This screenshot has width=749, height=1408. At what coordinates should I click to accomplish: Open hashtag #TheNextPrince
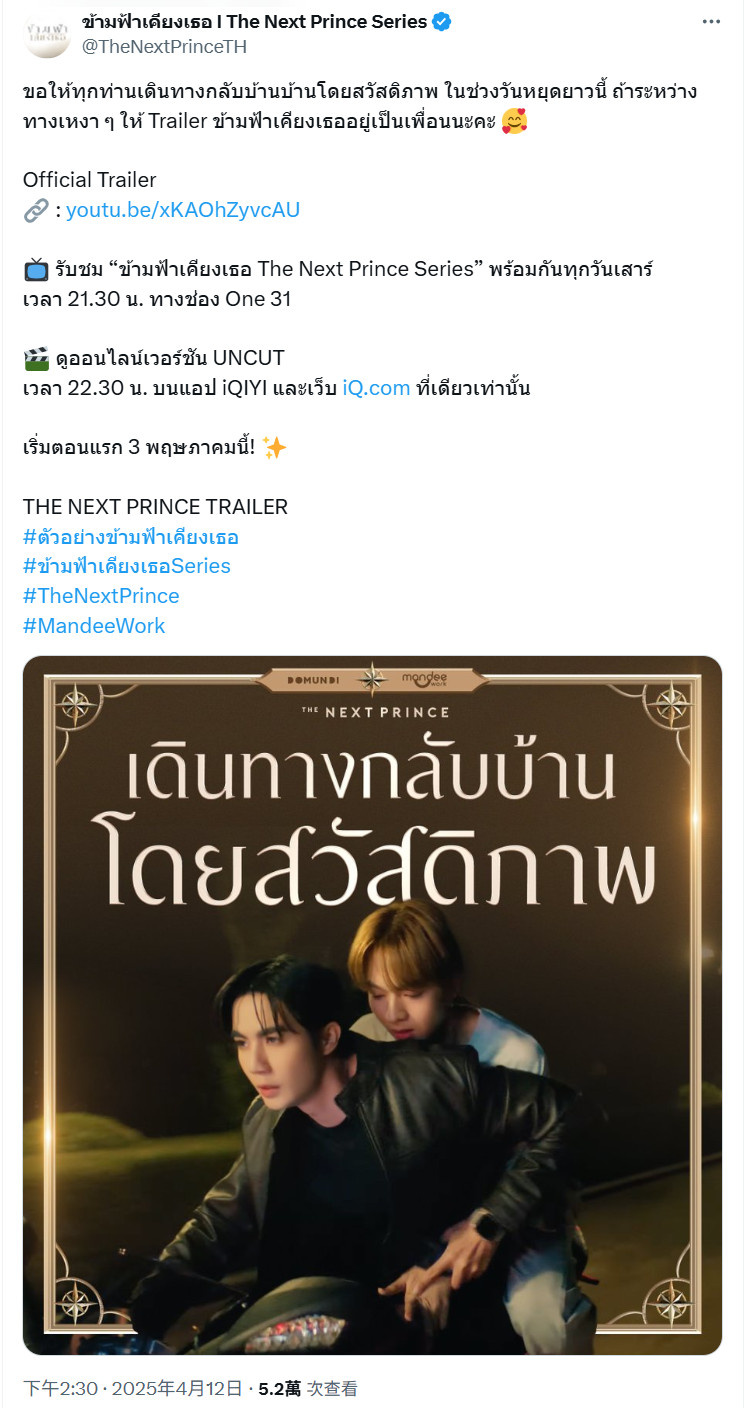point(101,596)
